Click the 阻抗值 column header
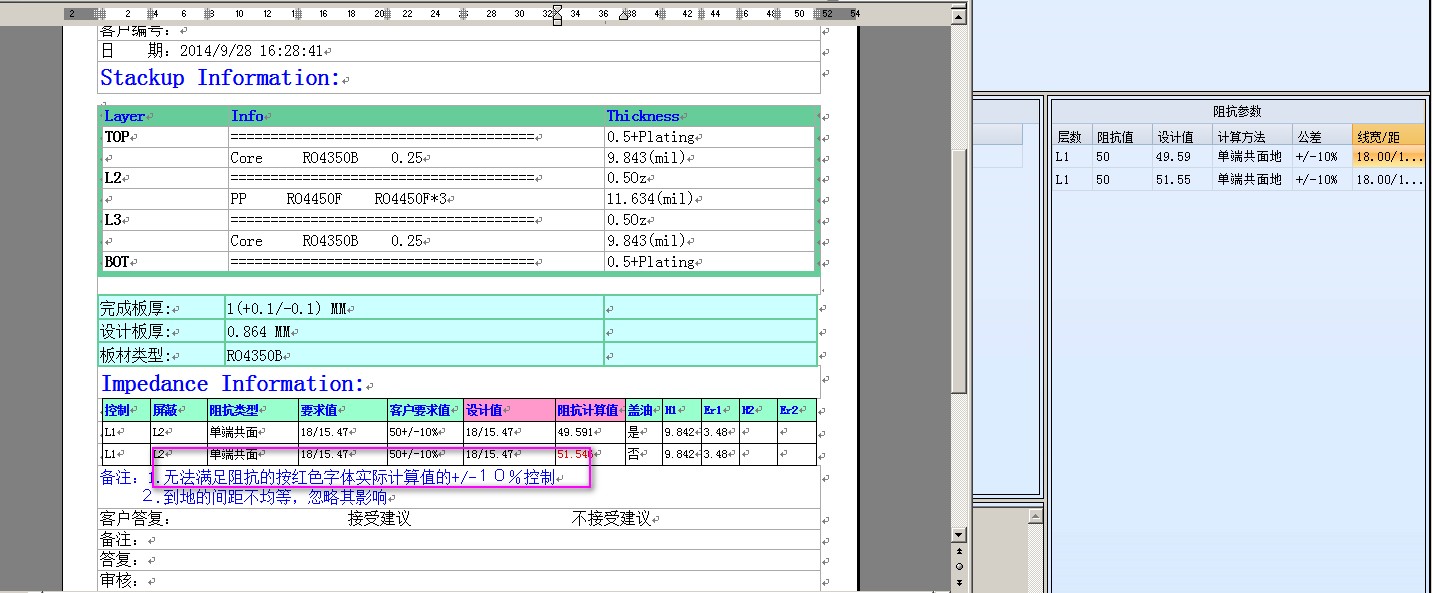This screenshot has height=593, width=1433. tap(1121, 136)
